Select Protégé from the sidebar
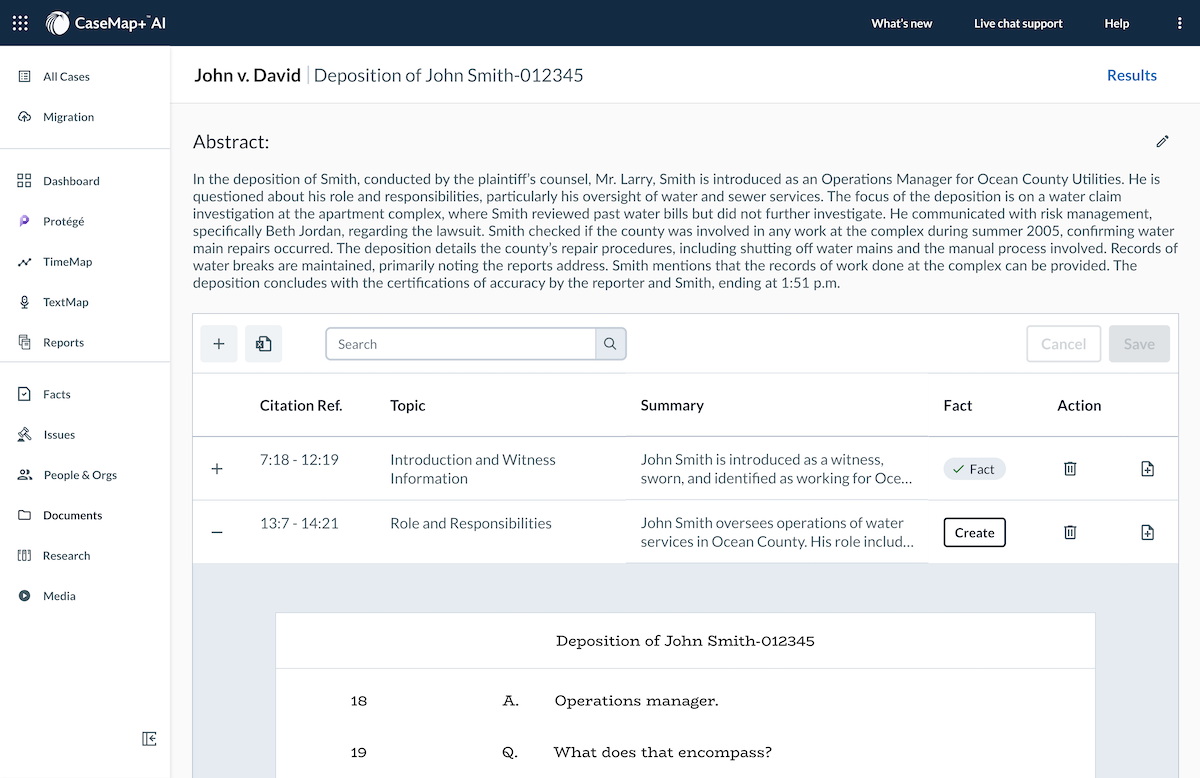 (x=63, y=221)
